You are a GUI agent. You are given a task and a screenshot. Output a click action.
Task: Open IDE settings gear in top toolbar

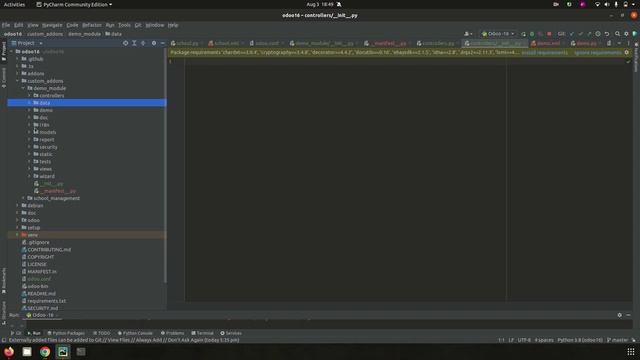click(626, 34)
